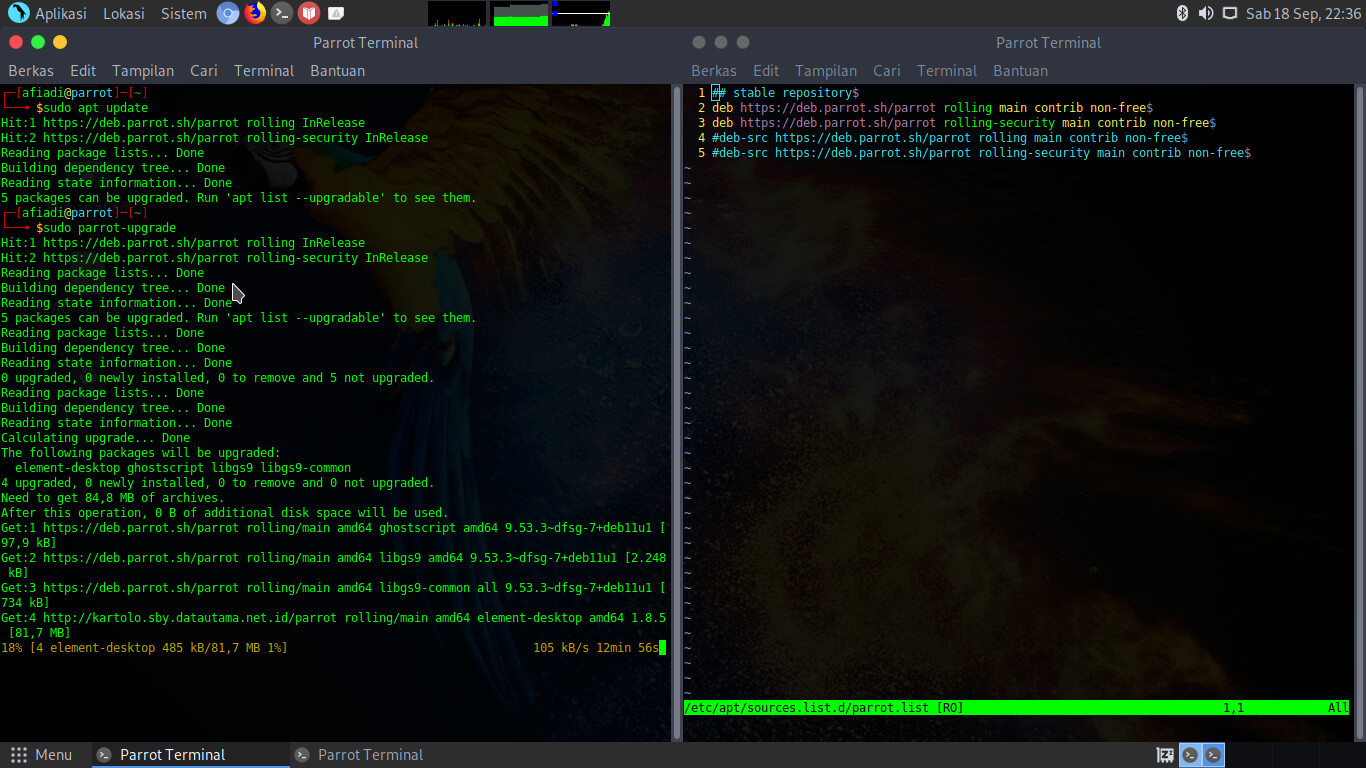Viewport: 1366px width, 768px height.
Task: Open Tampilan menu in the left terminal
Action: pos(143,71)
